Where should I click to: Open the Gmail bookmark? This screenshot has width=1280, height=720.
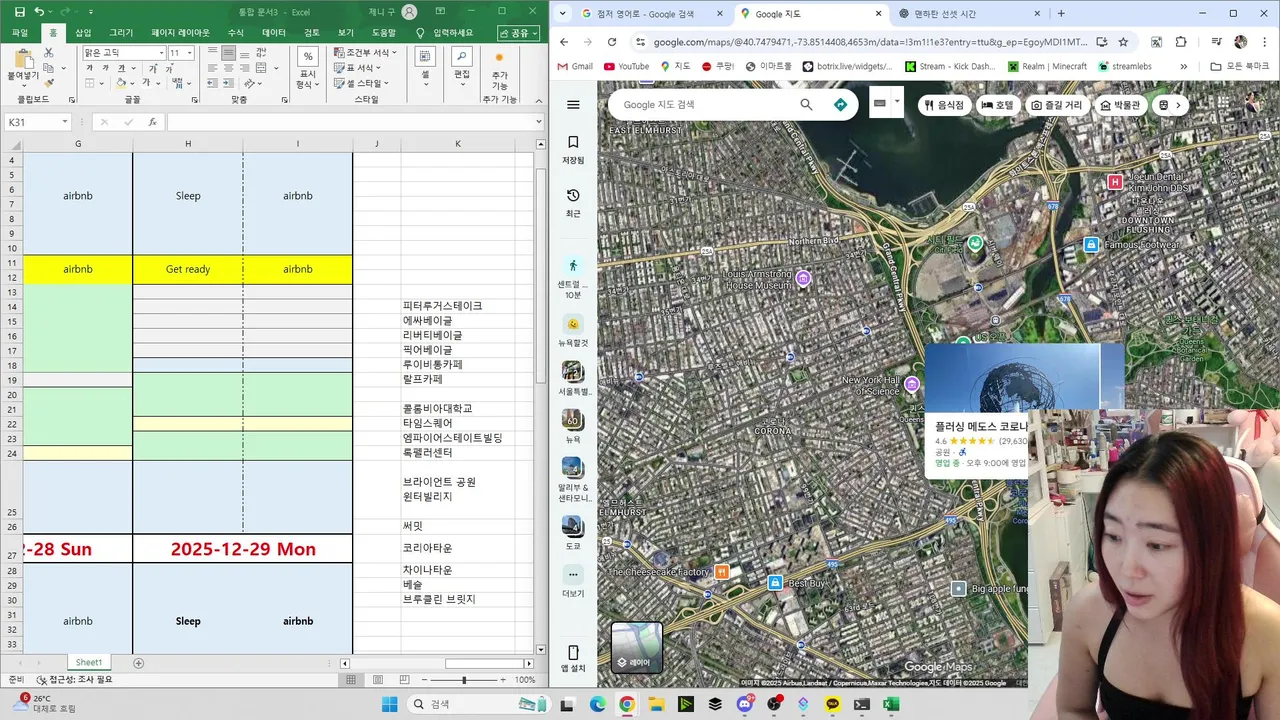[x=575, y=66]
